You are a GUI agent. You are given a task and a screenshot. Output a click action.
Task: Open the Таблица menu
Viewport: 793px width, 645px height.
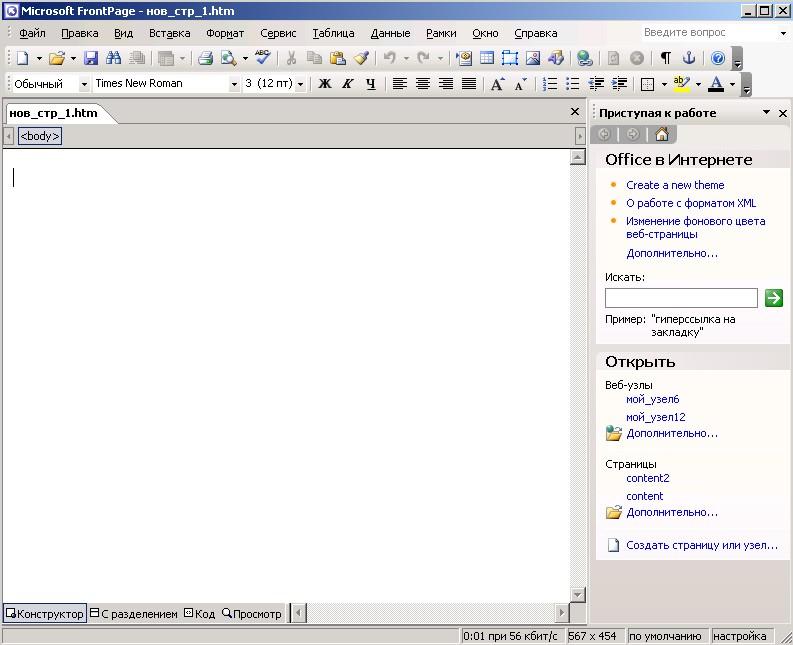pyautogui.click(x=333, y=33)
